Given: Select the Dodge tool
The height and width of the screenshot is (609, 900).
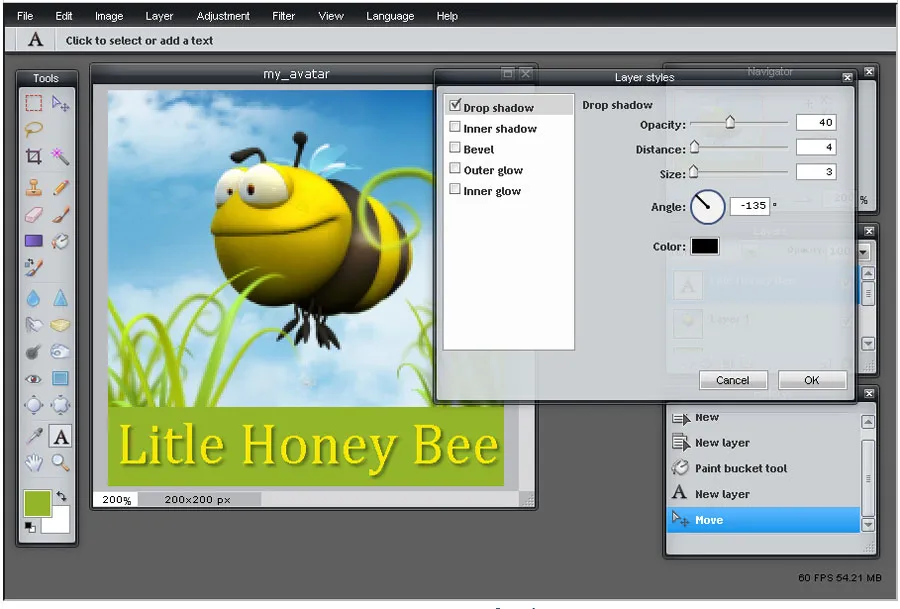Looking at the screenshot, I should click(x=34, y=351).
